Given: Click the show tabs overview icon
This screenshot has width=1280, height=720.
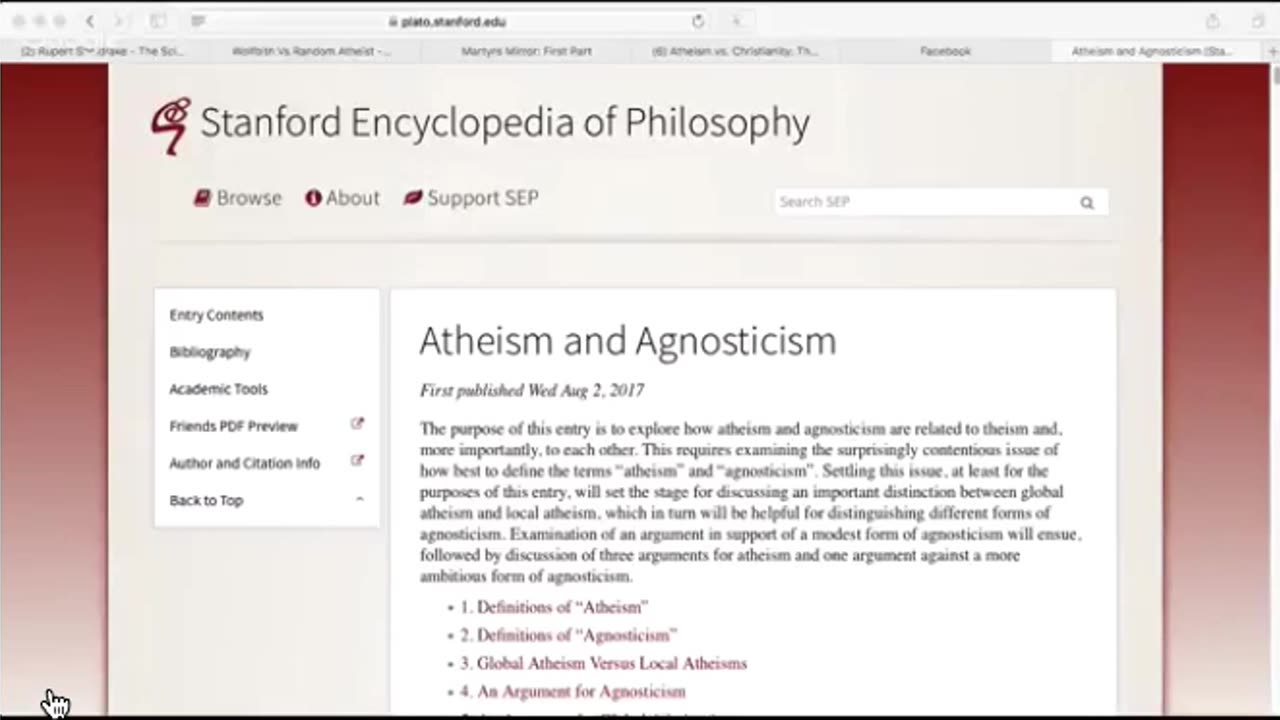Looking at the screenshot, I should [x=1258, y=21].
